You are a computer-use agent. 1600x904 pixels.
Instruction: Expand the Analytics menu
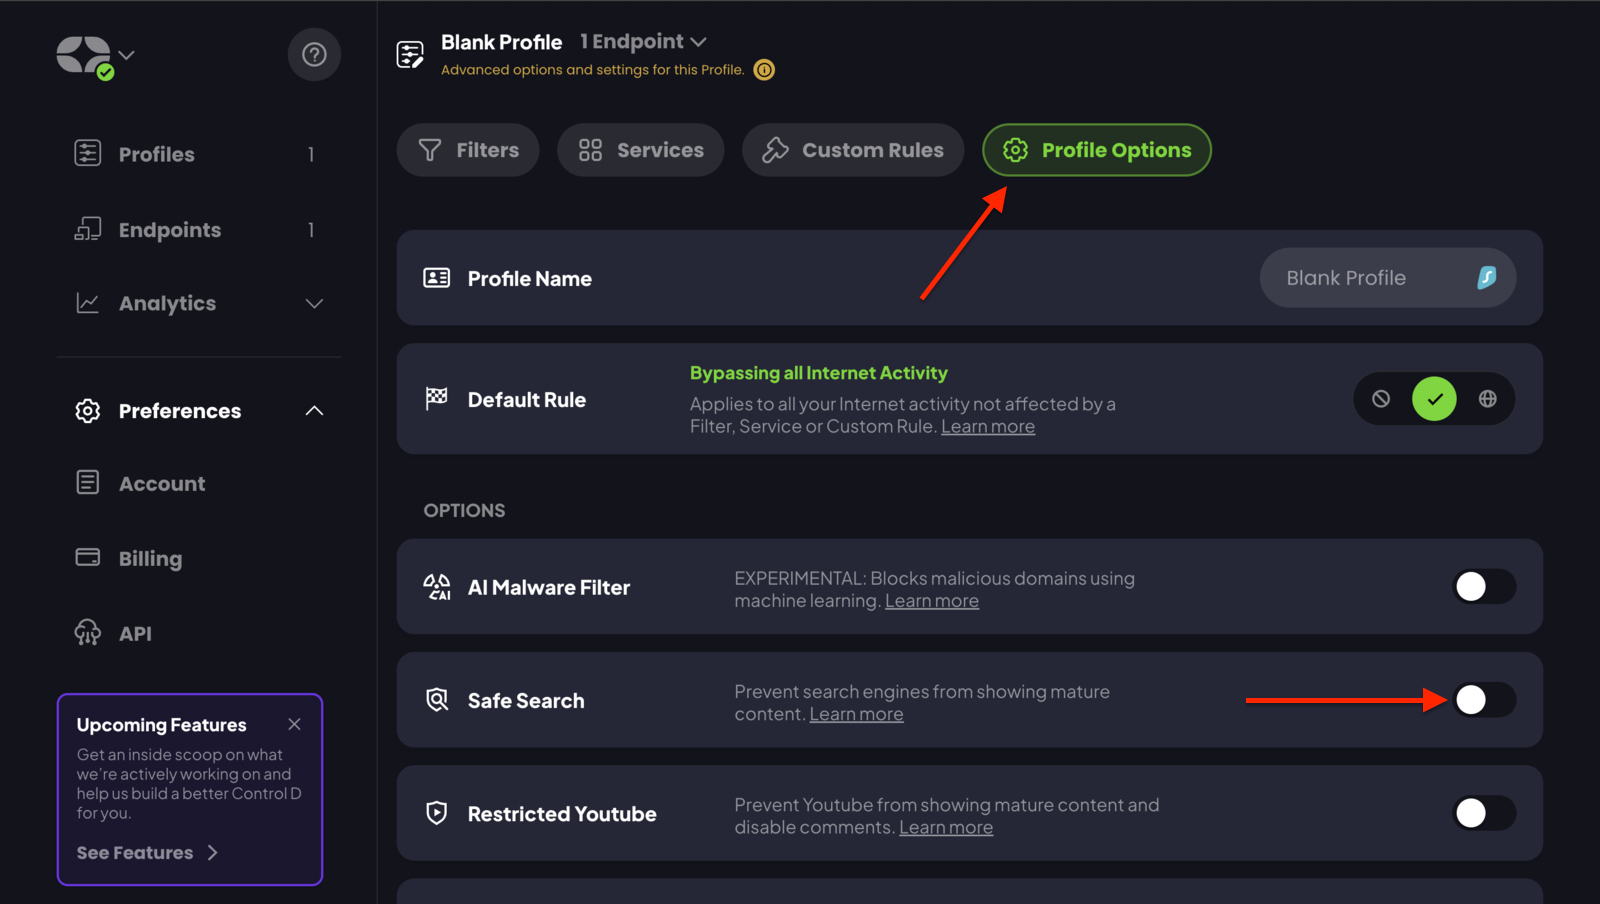click(314, 303)
